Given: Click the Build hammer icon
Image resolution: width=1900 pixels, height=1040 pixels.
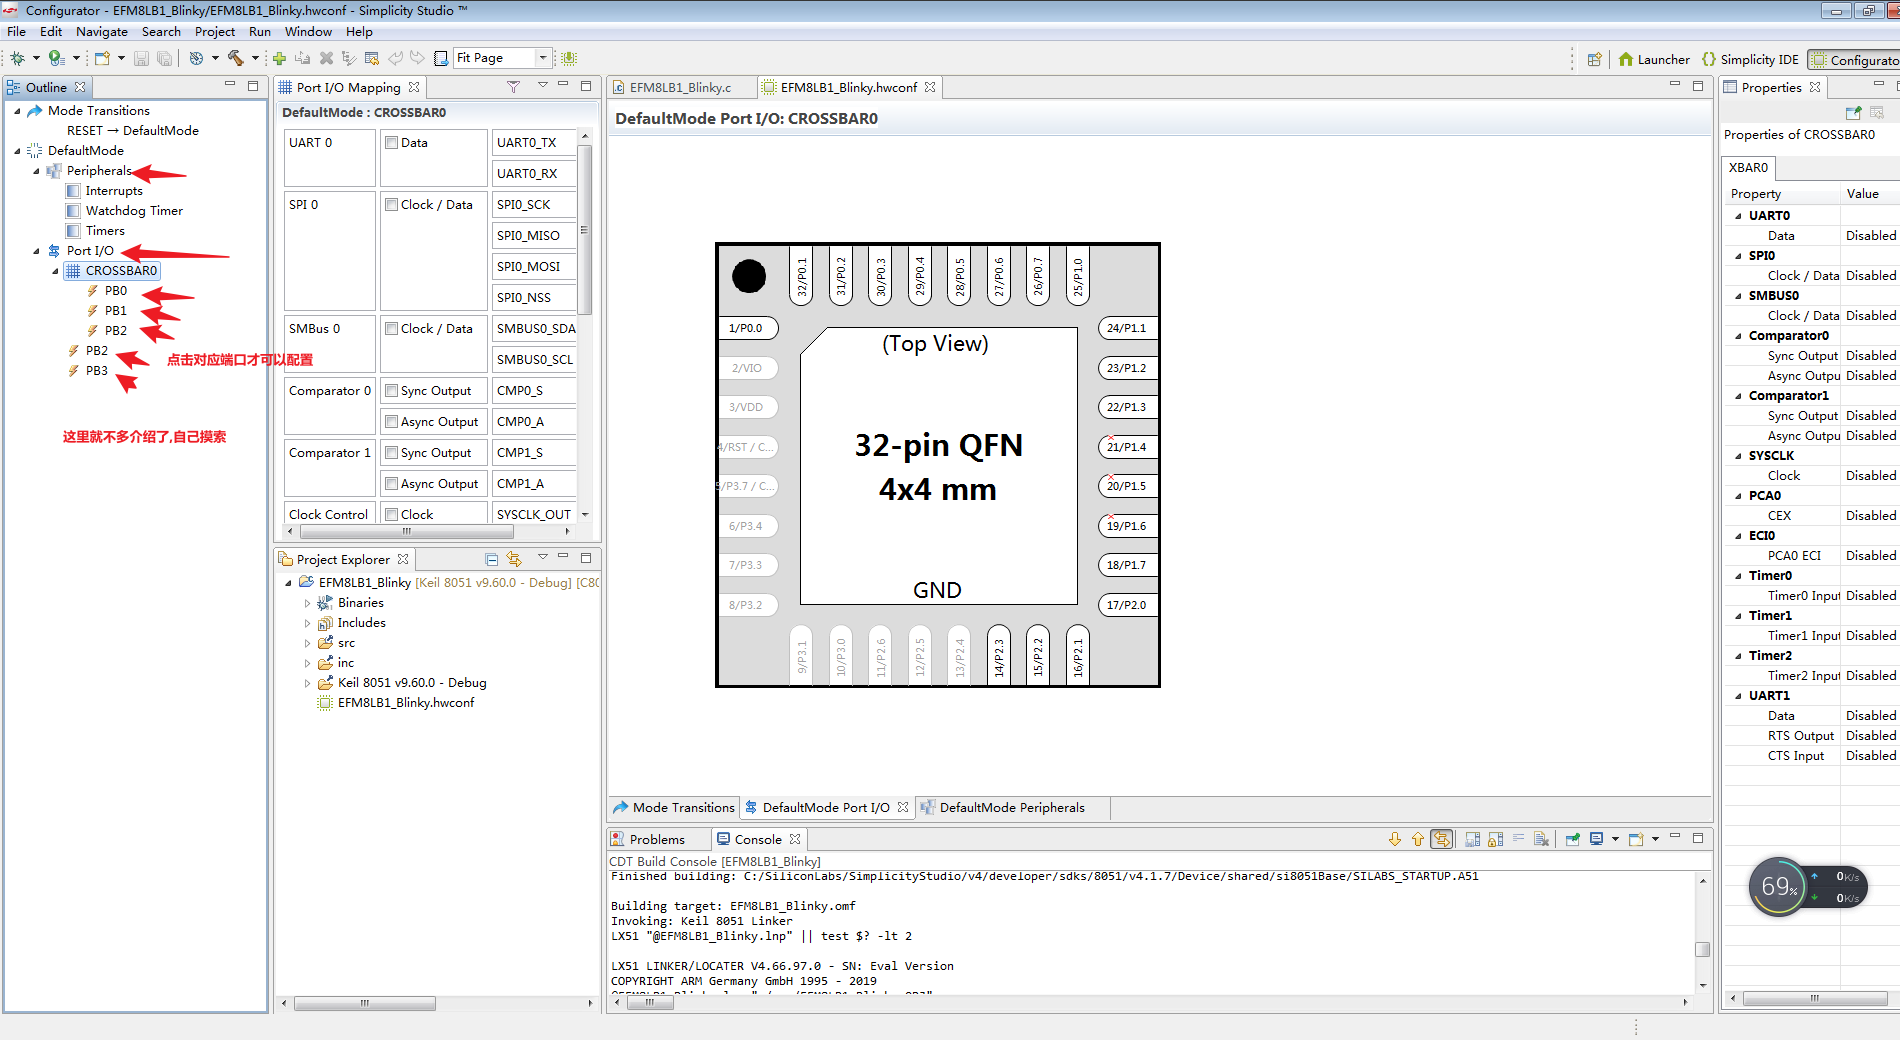Looking at the screenshot, I should pyautogui.click(x=235, y=57).
